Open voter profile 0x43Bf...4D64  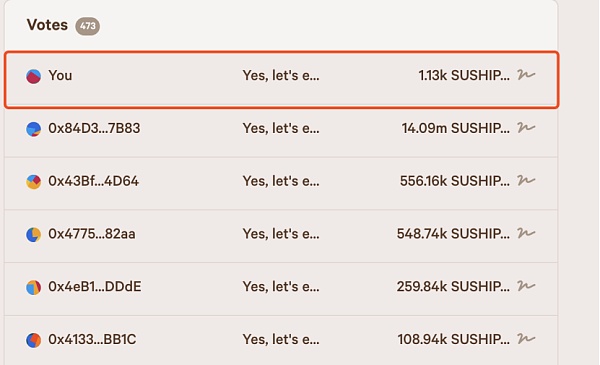click(93, 181)
